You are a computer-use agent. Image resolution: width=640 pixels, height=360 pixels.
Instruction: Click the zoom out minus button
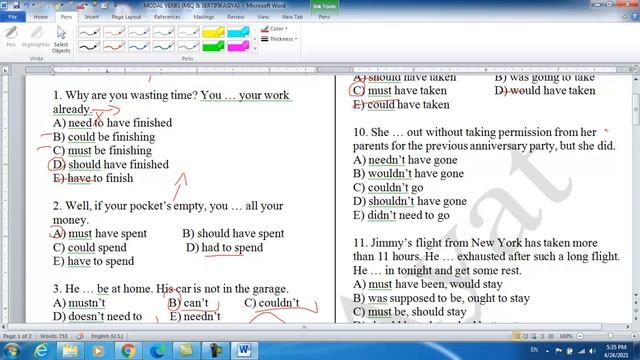coord(580,336)
